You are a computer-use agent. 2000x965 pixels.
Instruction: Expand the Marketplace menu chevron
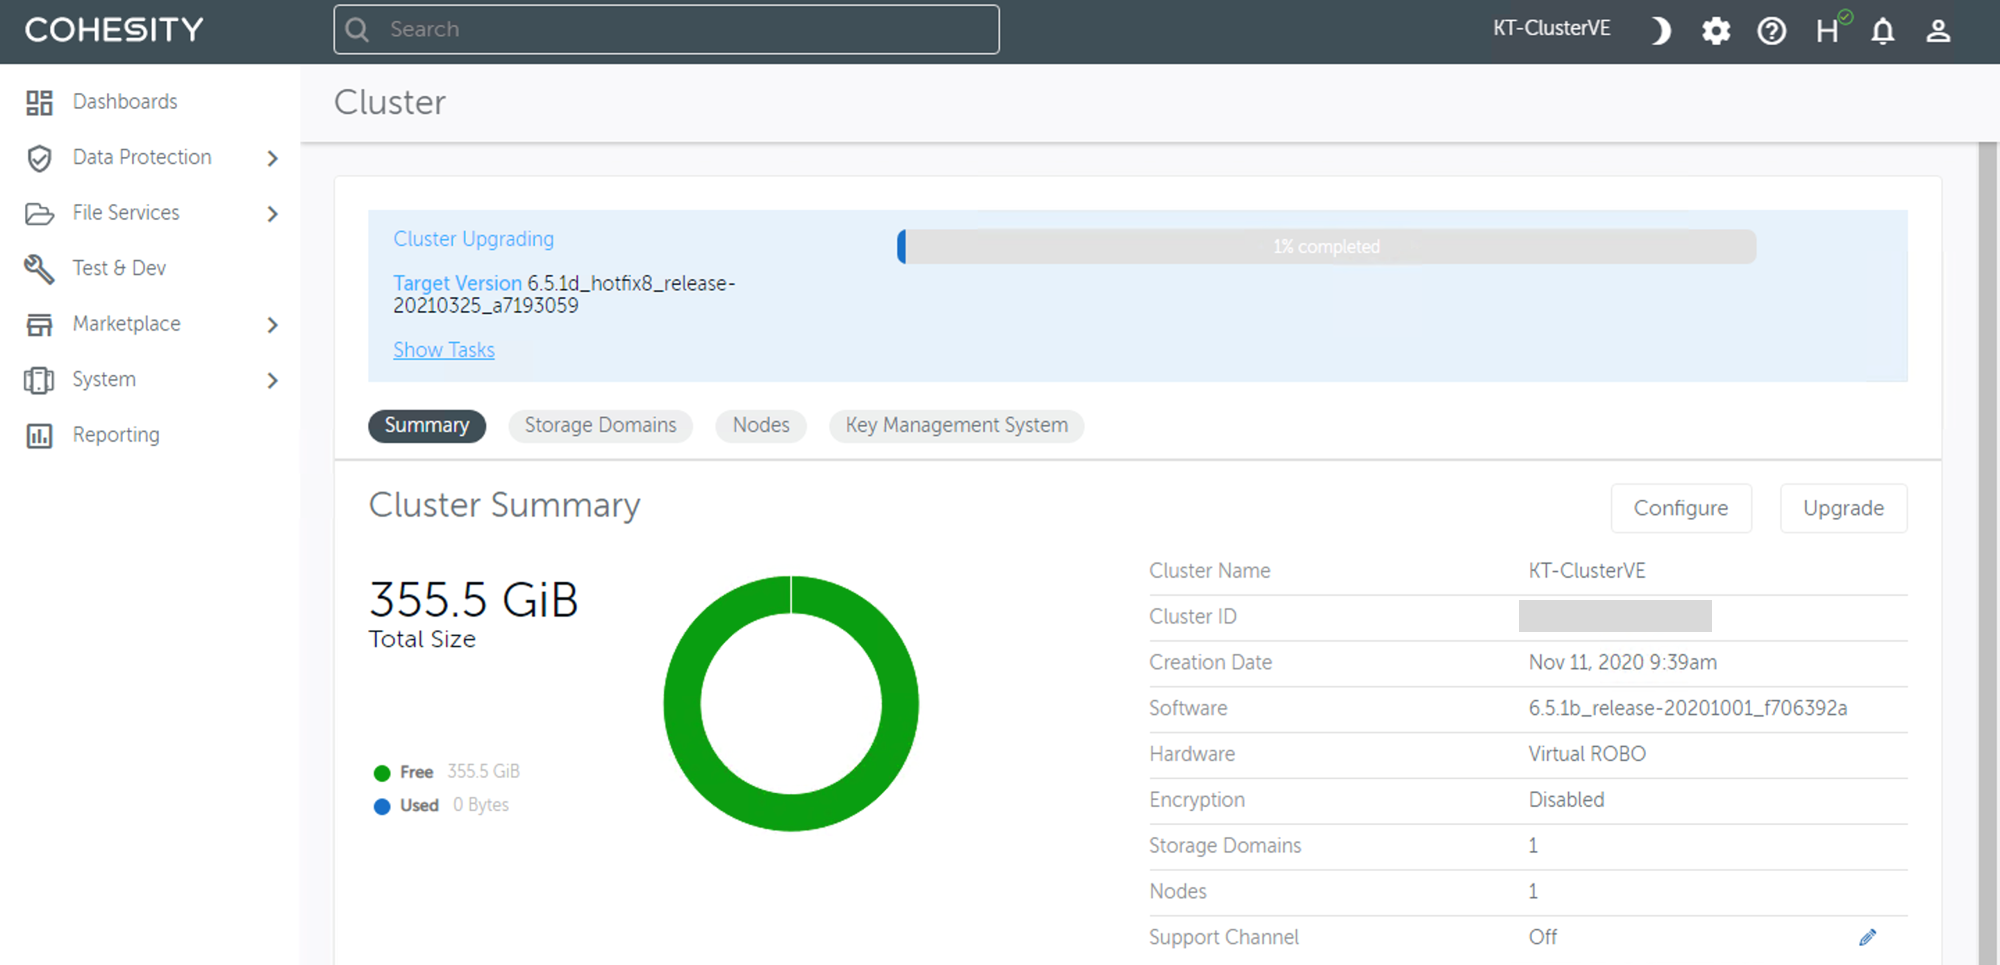click(272, 324)
